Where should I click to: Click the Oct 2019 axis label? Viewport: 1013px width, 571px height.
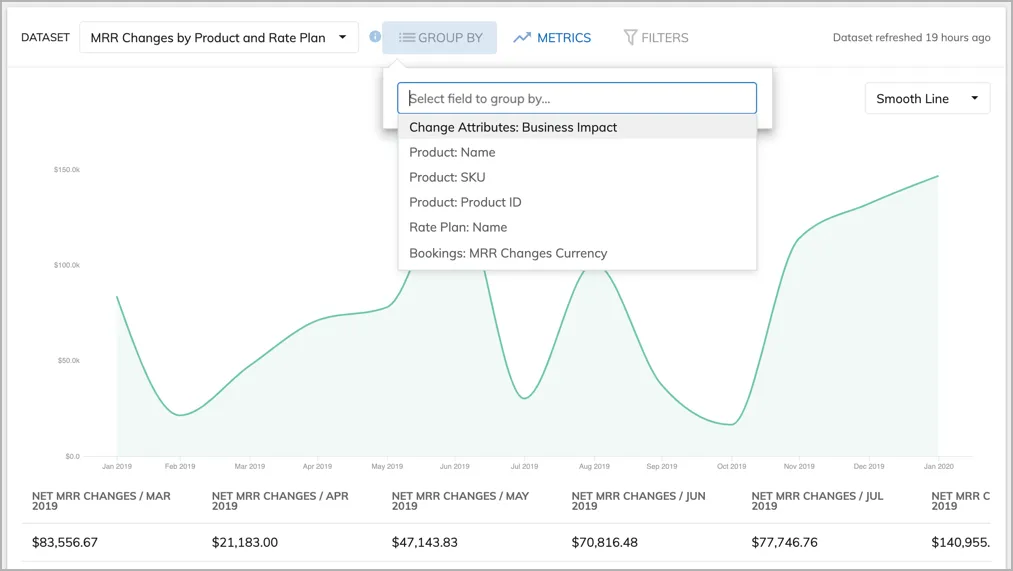731,466
